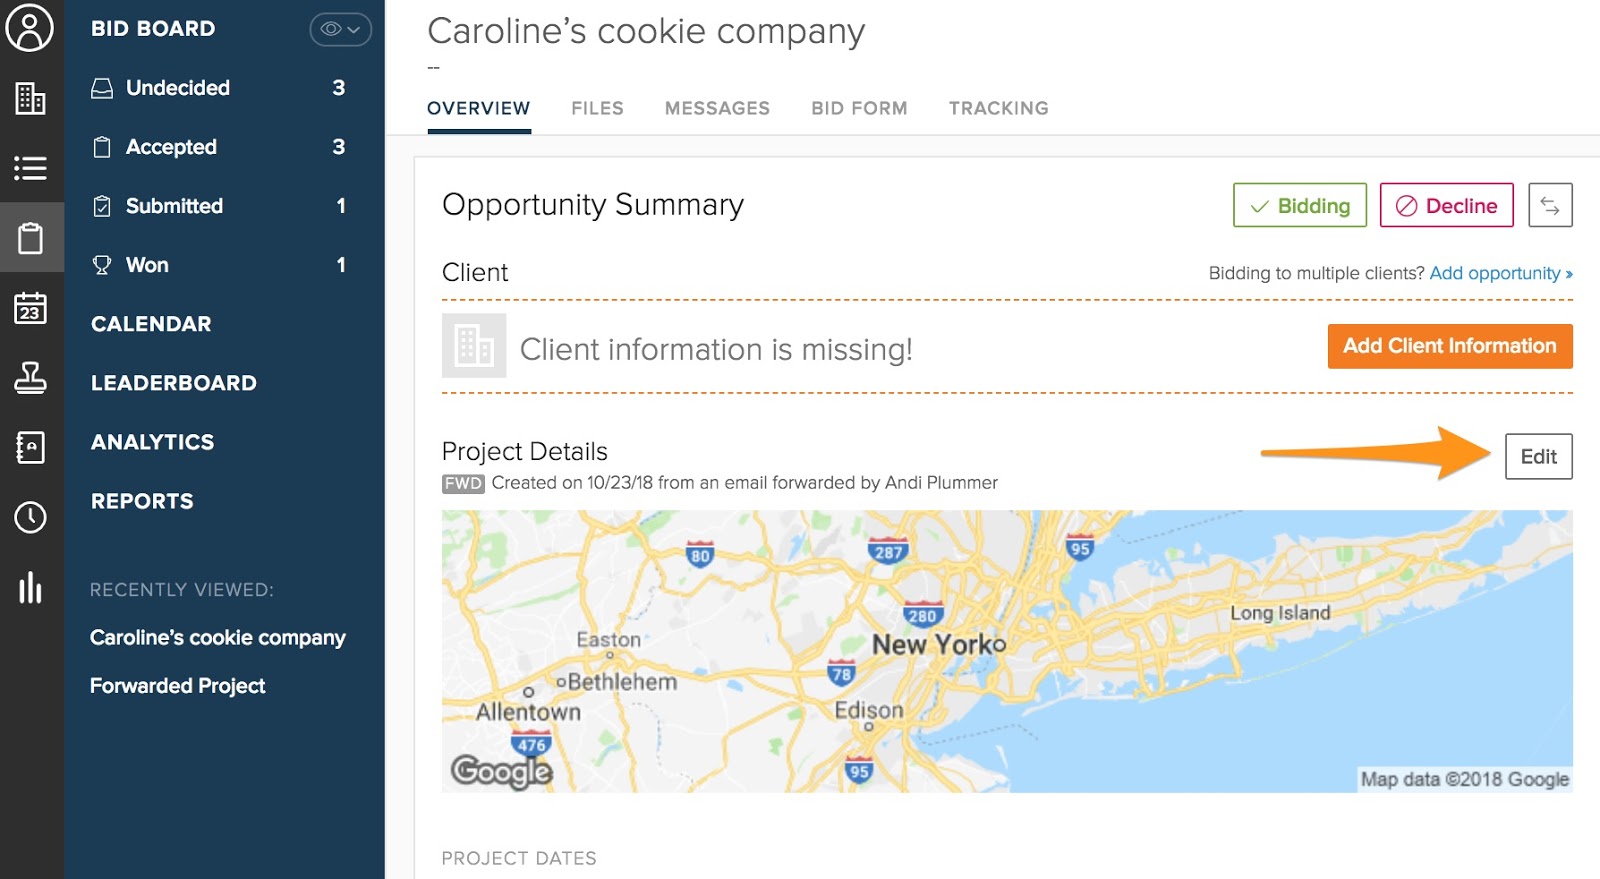This screenshot has height=879, width=1600.
Task: Select the clipboard Bid Board sidebar icon
Action: coord(30,238)
